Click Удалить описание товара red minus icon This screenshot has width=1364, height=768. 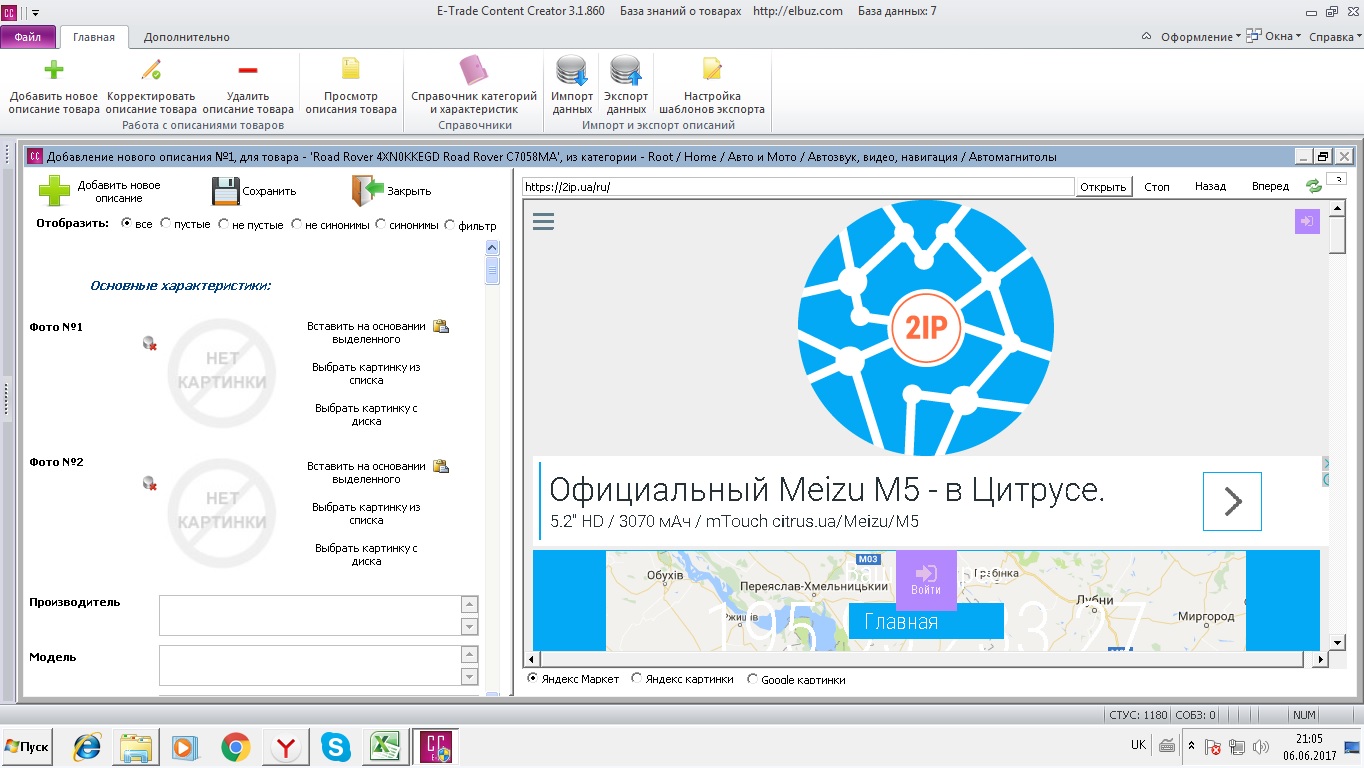pyautogui.click(x=248, y=70)
